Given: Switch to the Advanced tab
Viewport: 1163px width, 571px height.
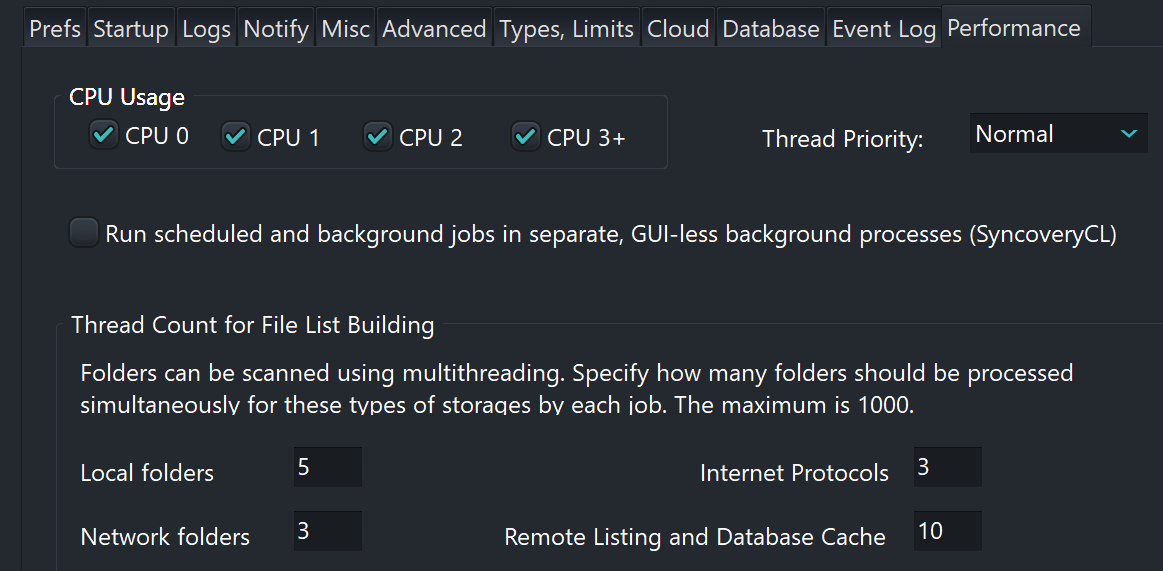Looking at the screenshot, I should click(x=435, y=29).
